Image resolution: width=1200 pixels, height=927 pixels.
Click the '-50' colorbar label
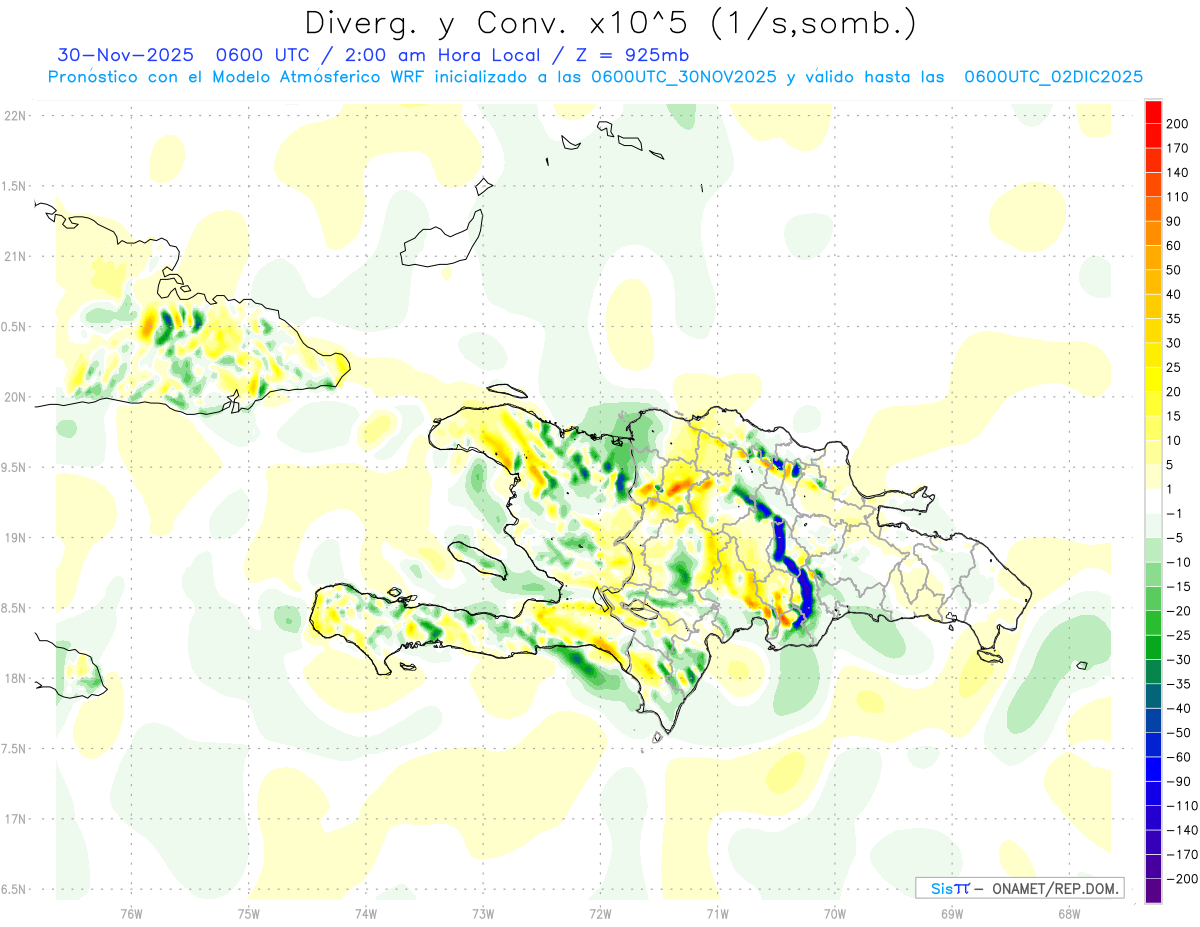coord(1179,733)
